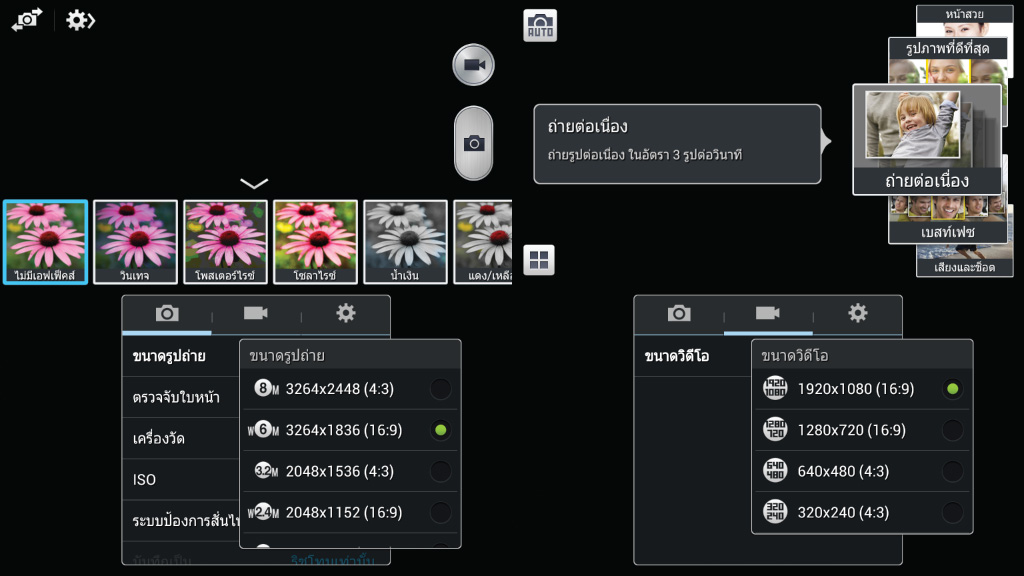Open the grid view mode icon
This screenshot has width=1024, height=576.
tap(539, 260)
